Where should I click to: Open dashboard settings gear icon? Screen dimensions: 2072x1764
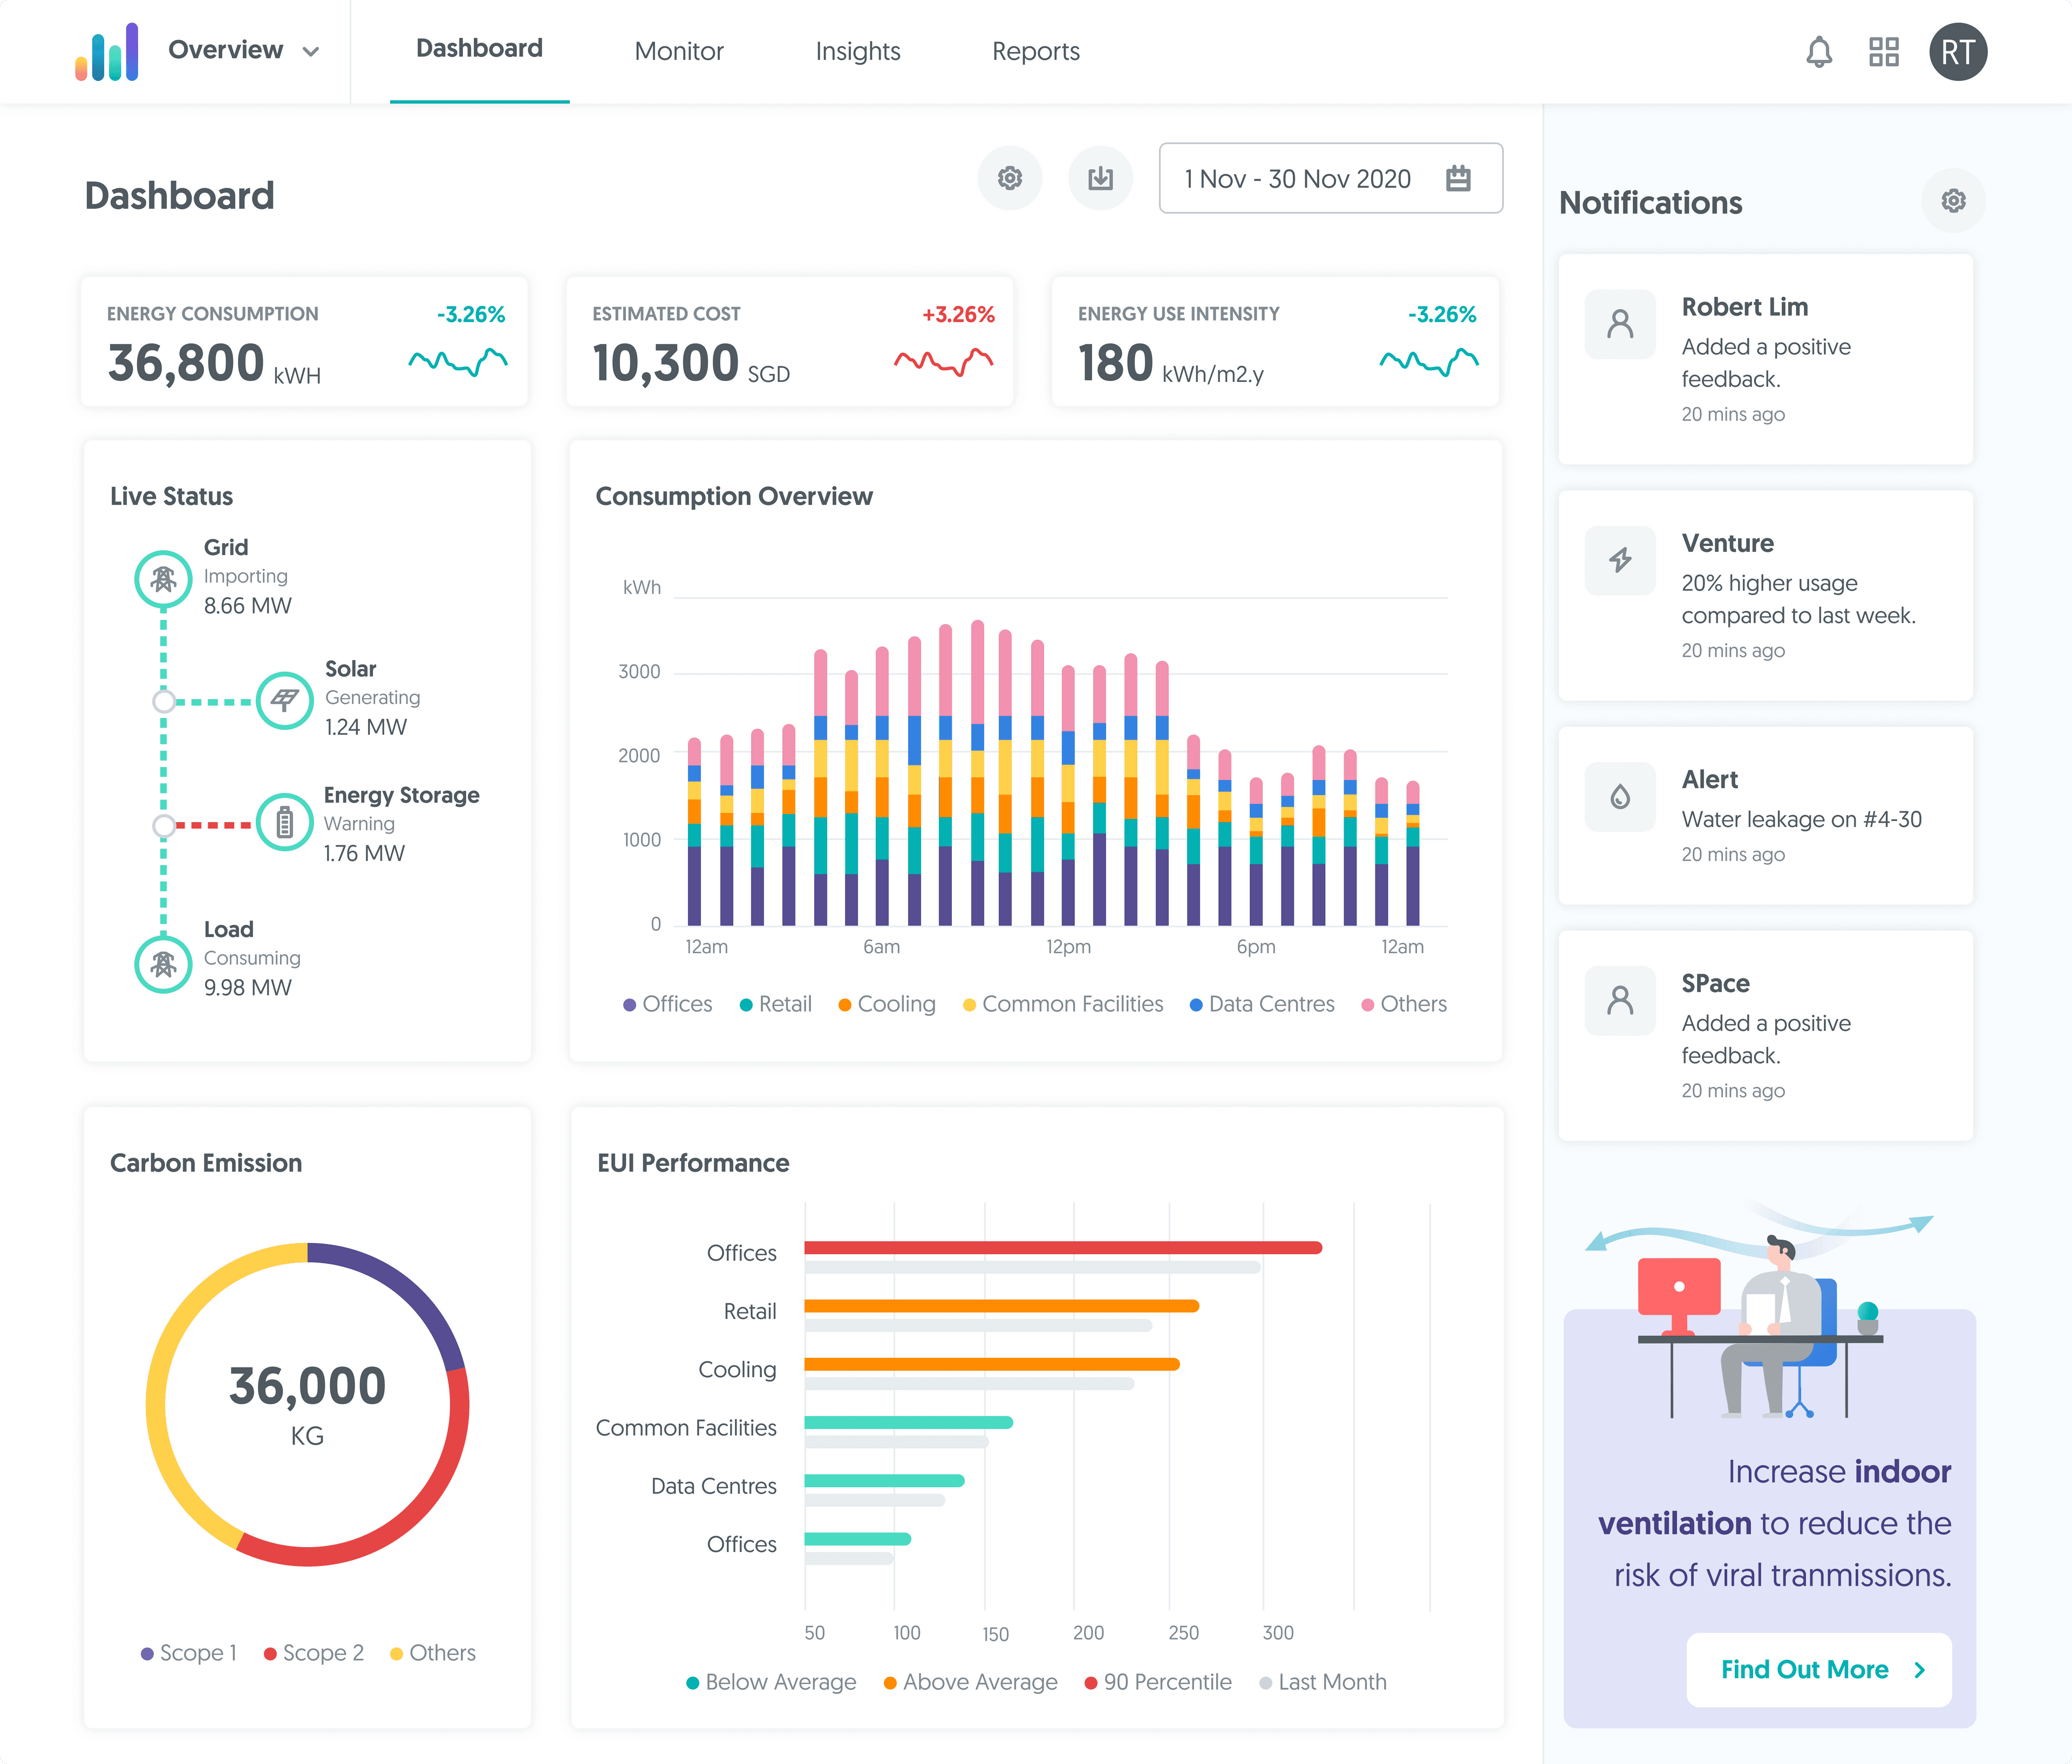pos(1009,179)
